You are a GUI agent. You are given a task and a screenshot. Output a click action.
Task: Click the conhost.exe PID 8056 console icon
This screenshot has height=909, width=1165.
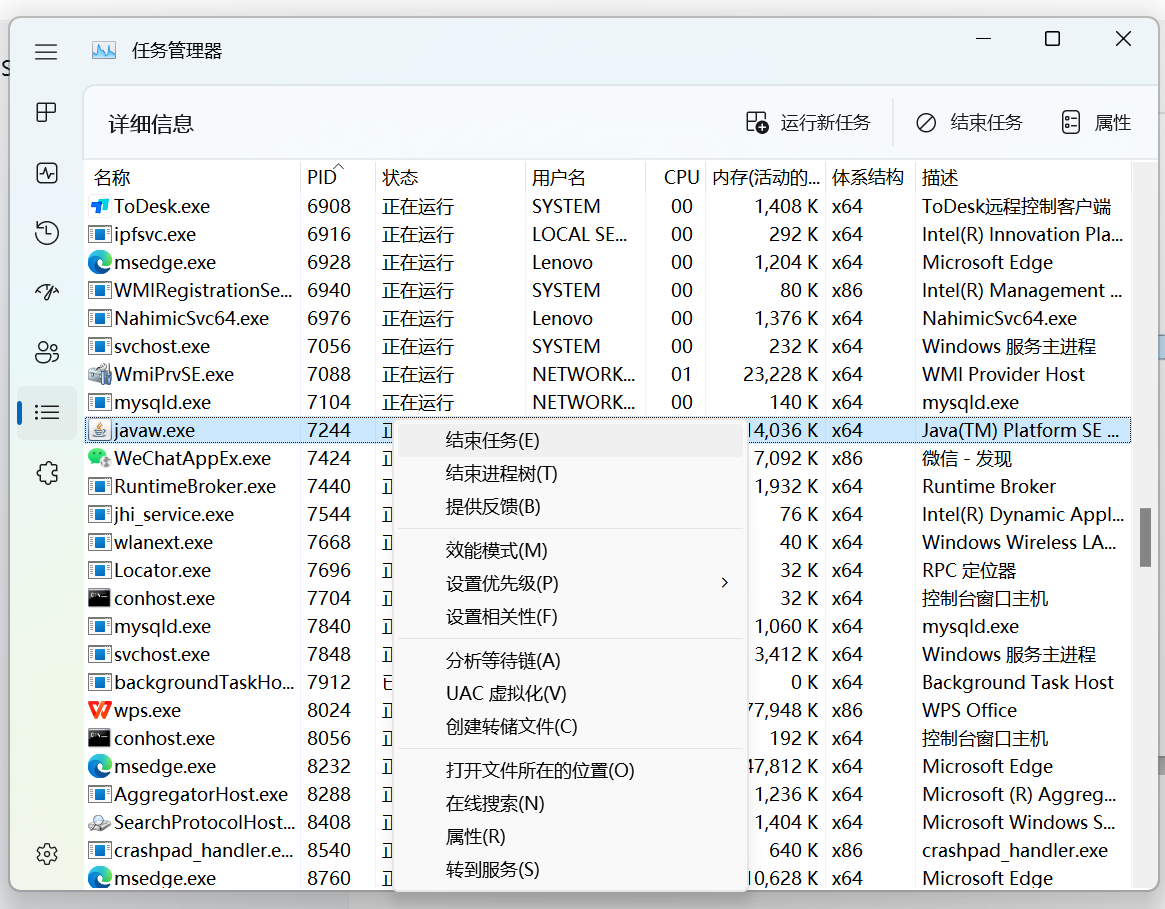point(100,738)
